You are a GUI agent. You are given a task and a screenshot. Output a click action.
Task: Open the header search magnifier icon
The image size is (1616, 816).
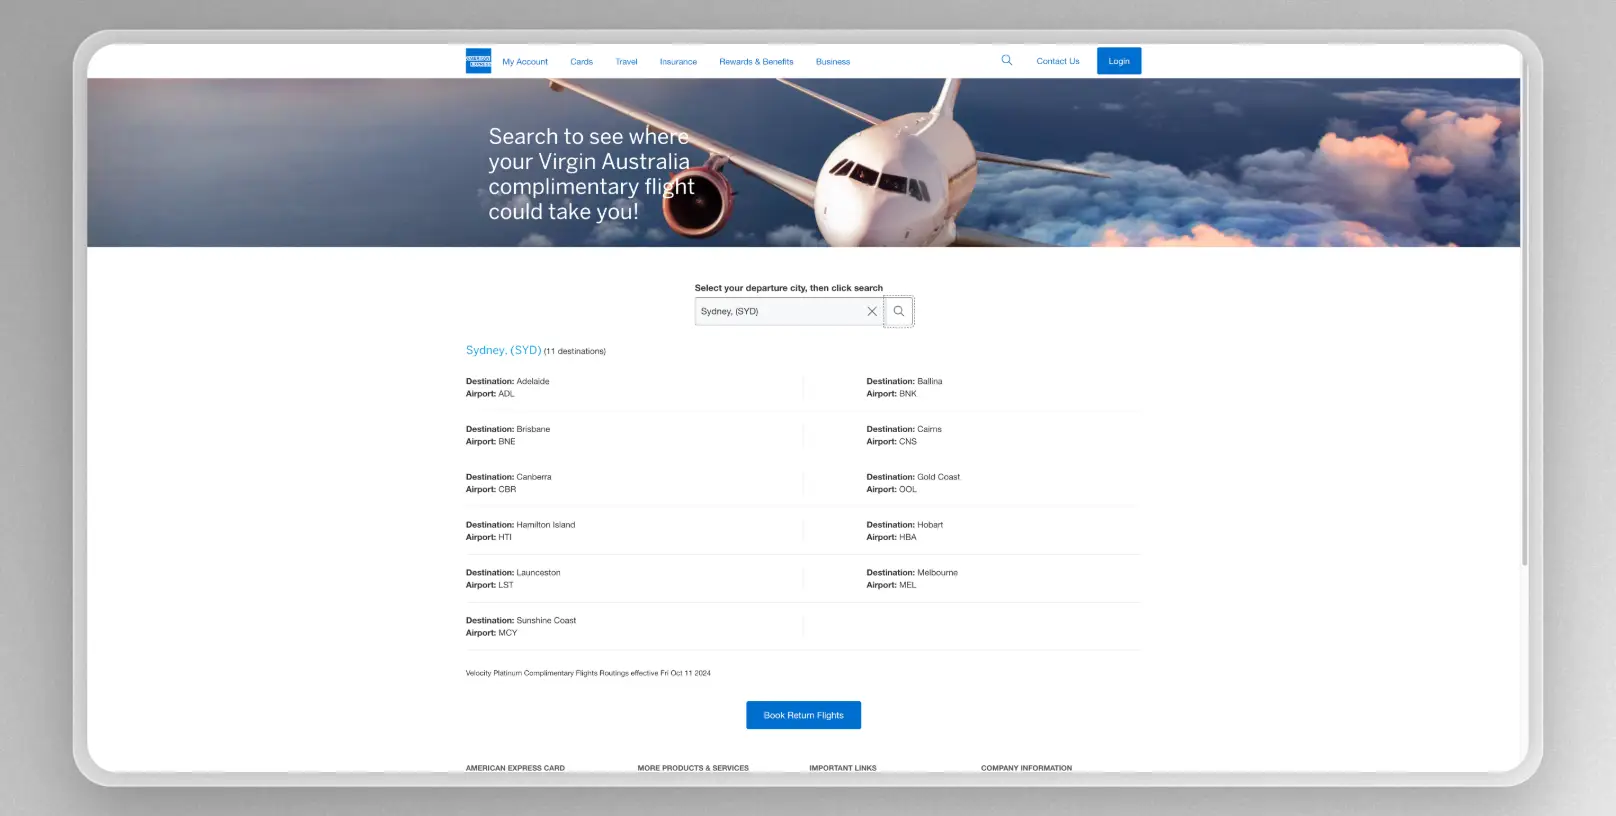point(1007,60)
